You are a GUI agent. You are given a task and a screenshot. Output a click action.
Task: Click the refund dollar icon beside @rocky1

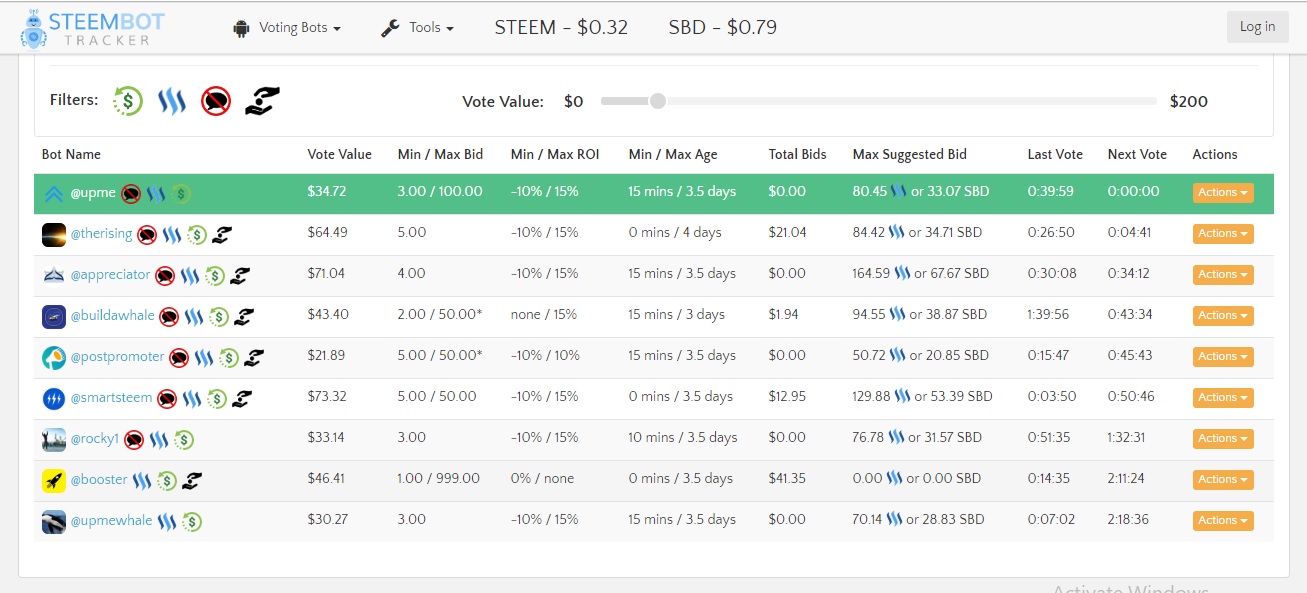[x=184, y=439]
